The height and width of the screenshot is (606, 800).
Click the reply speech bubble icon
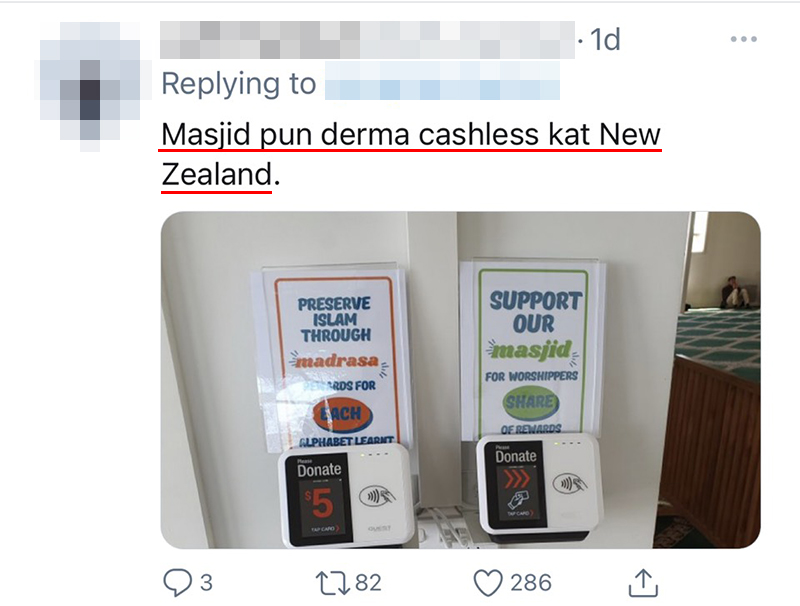177,582
